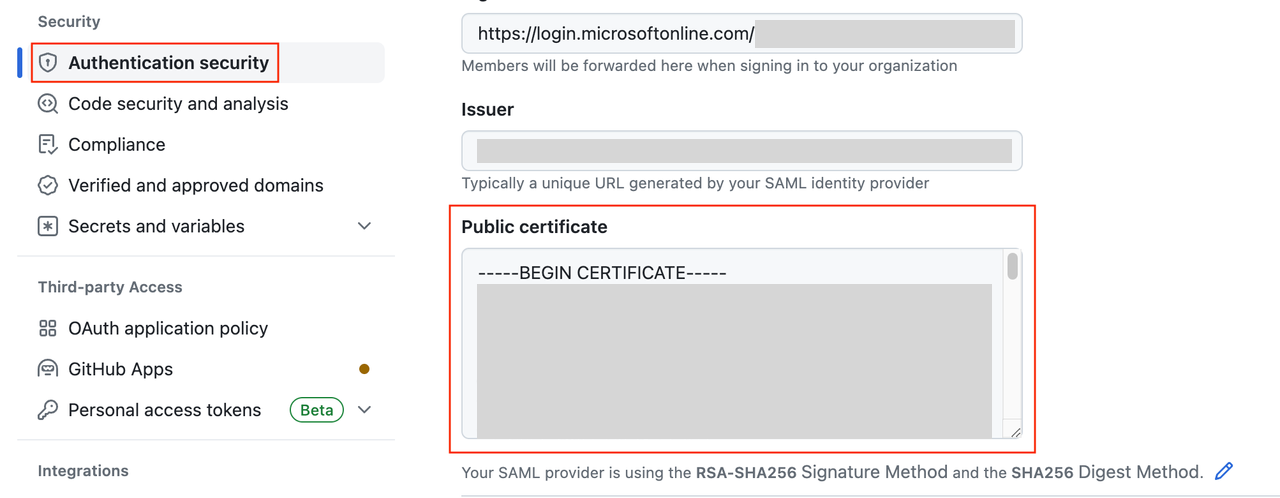Click the Code security and analysis icon
1280x498 pixels.
47,104
